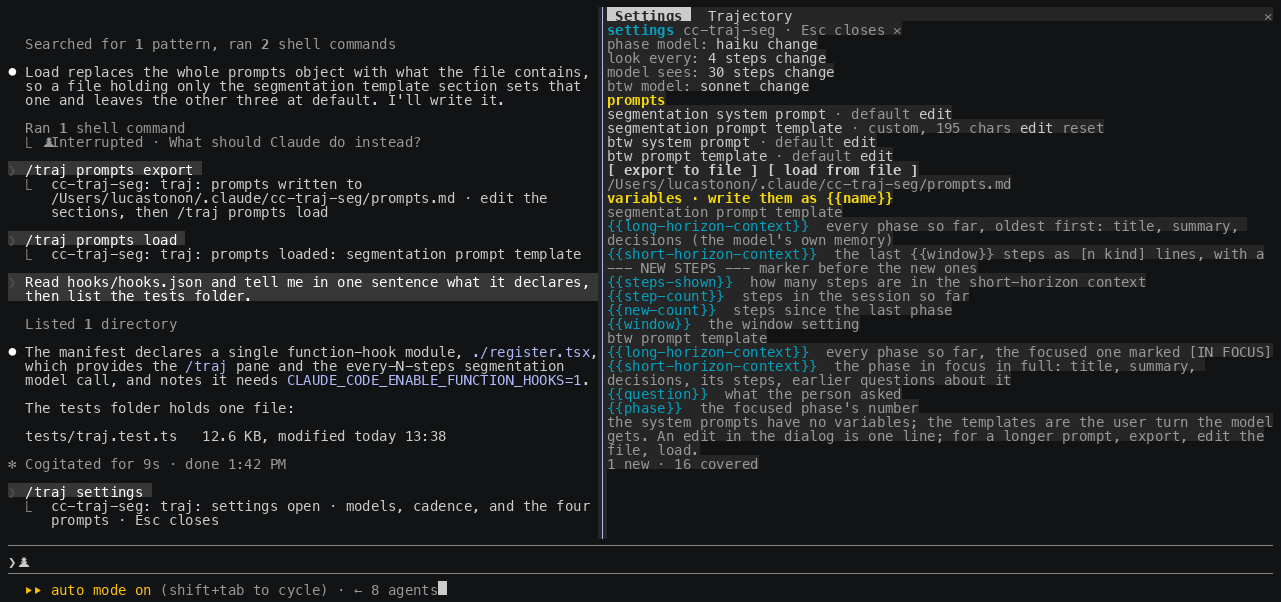Change the 'model sees' 30 steps value
This screenshot has height=602, width=1281.
809,72
